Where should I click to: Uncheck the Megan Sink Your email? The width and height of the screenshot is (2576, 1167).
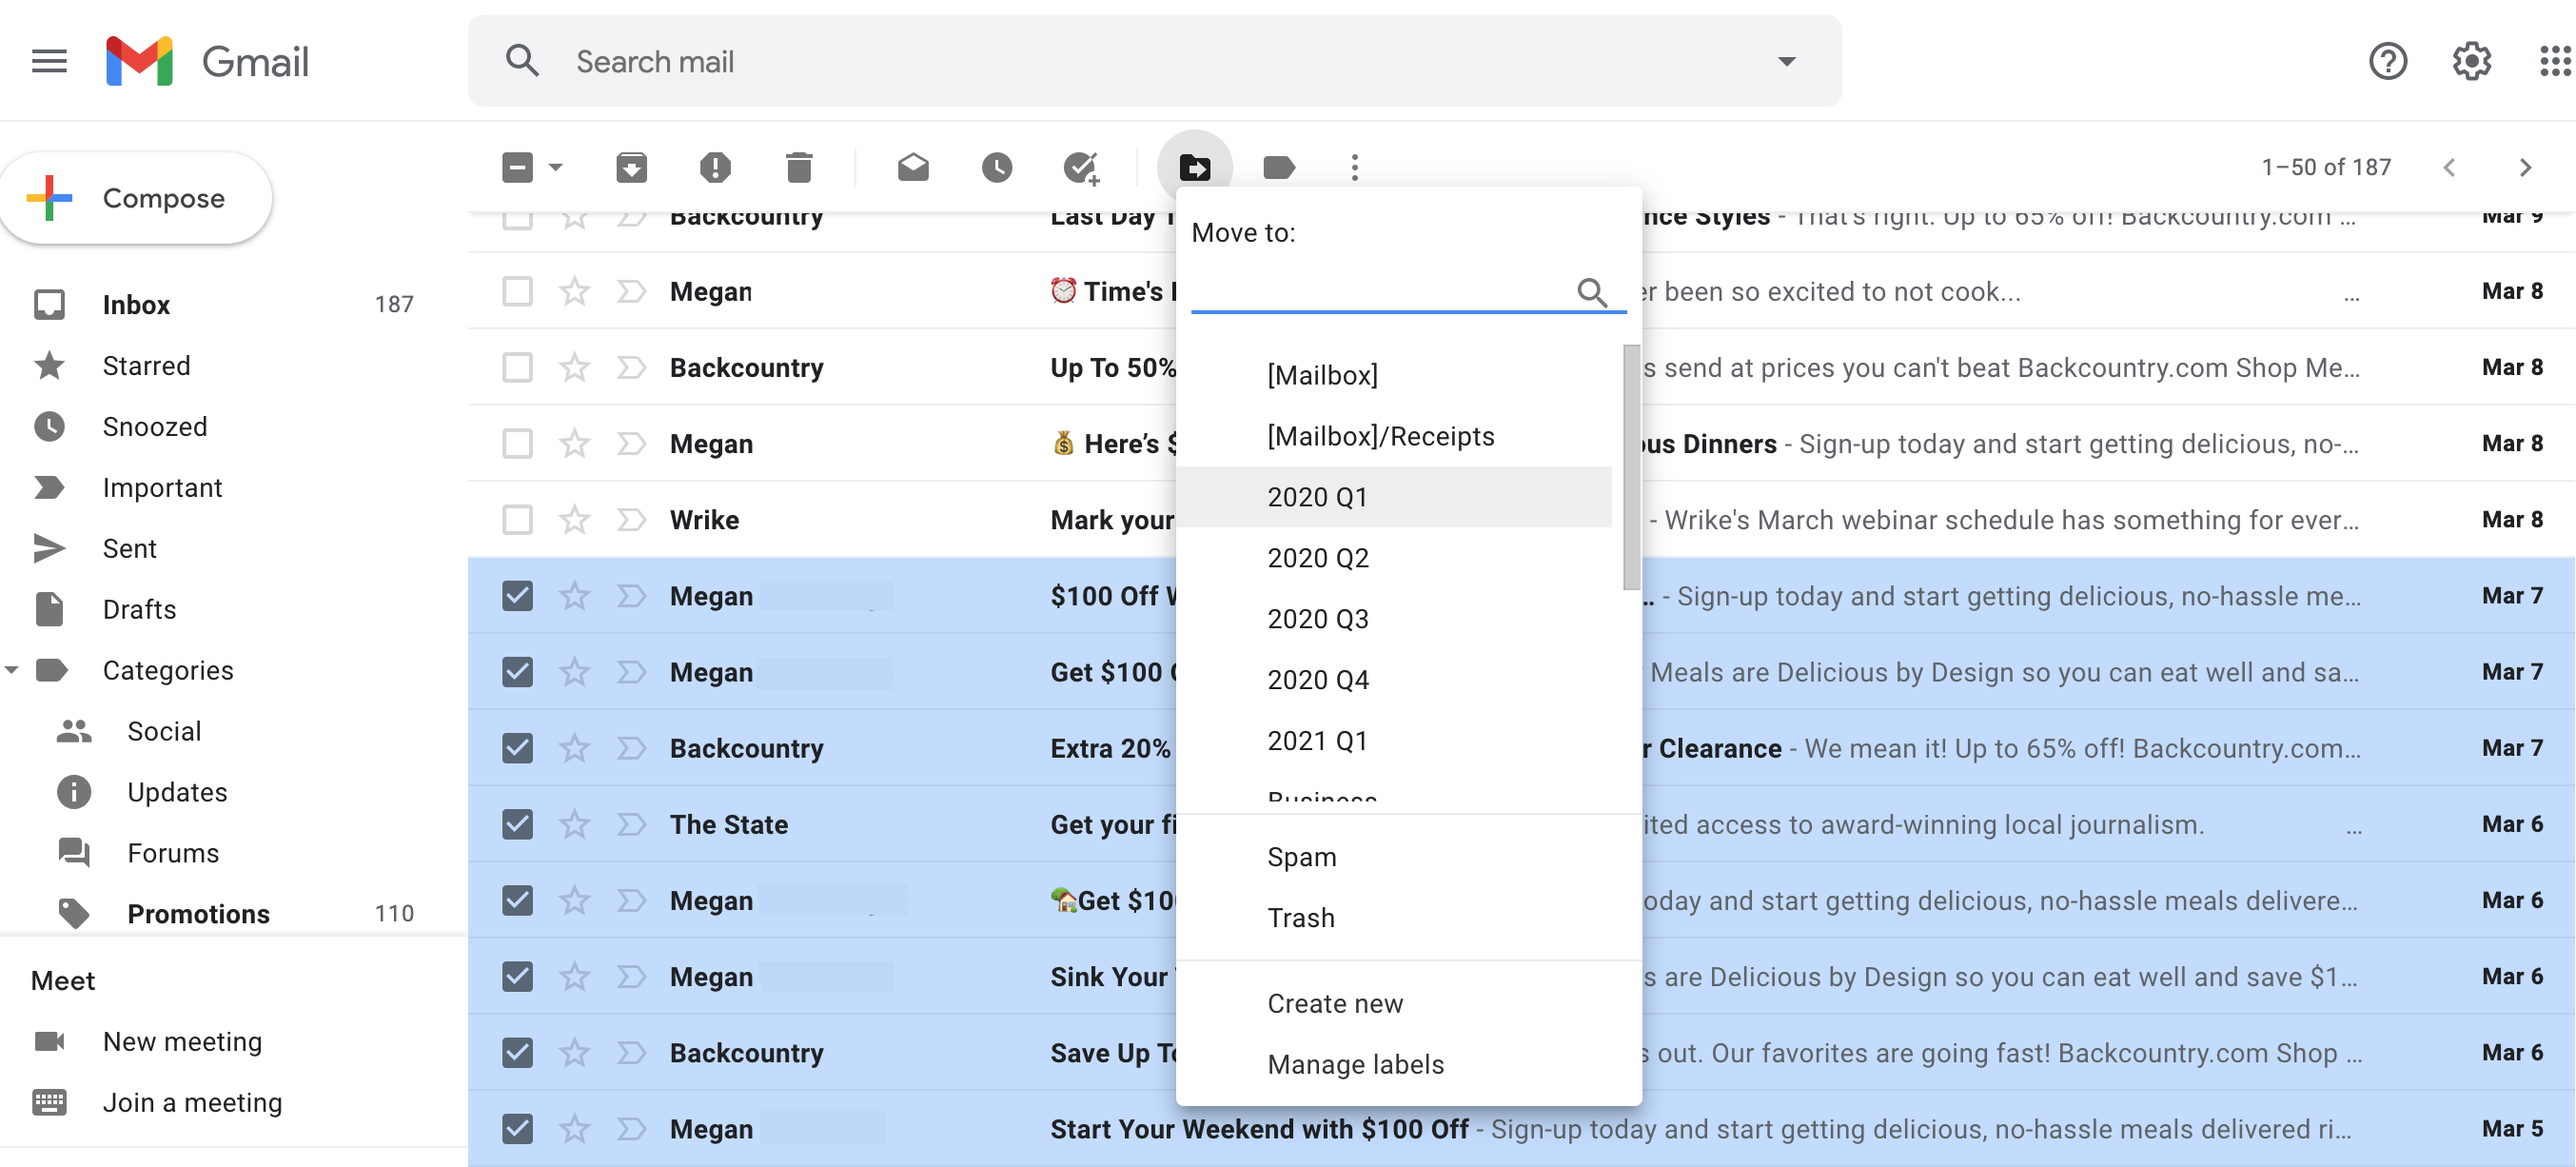pyautogui.click(x=517, y=977)
